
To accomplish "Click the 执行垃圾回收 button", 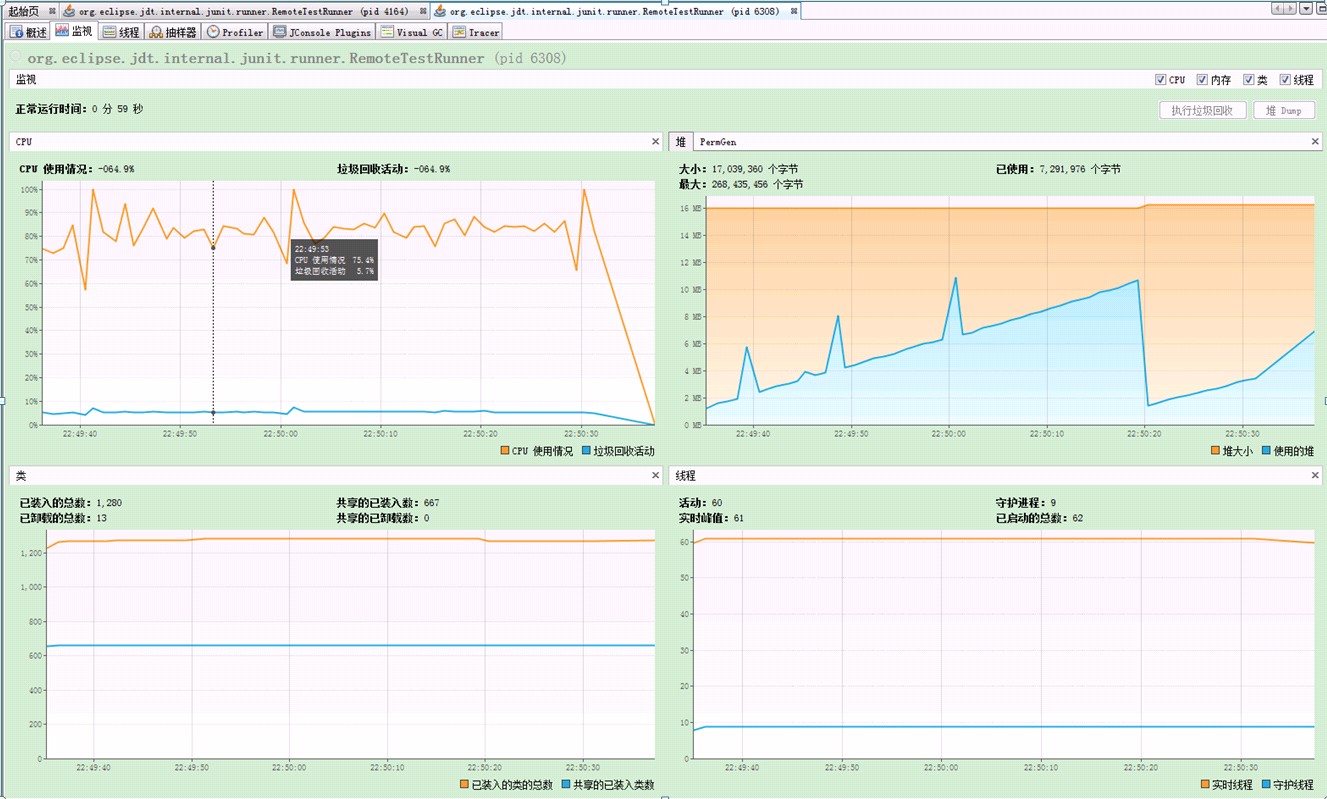I will [1202, 110].
